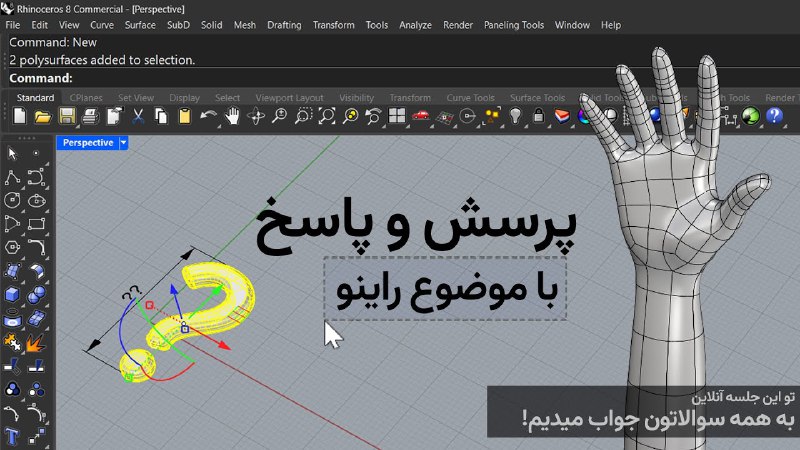Click the Copy to clipboard icon
Image resolution: width=800 pixels, height=450 pixels.
coord(161,116)
